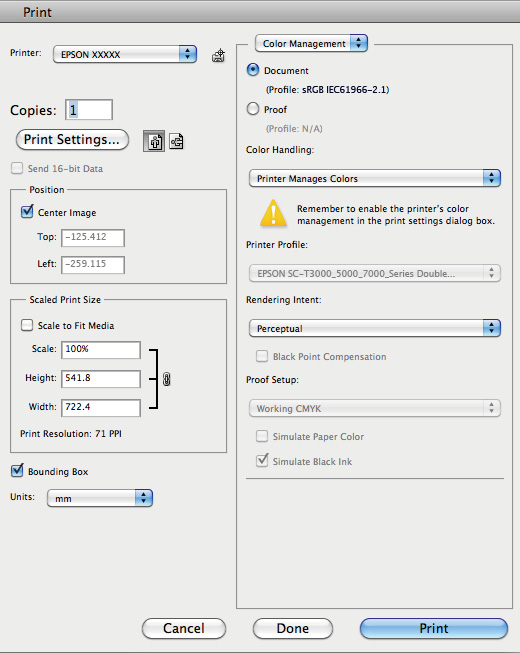
Task: Click the Copies input field
Action: coord(89,110)
